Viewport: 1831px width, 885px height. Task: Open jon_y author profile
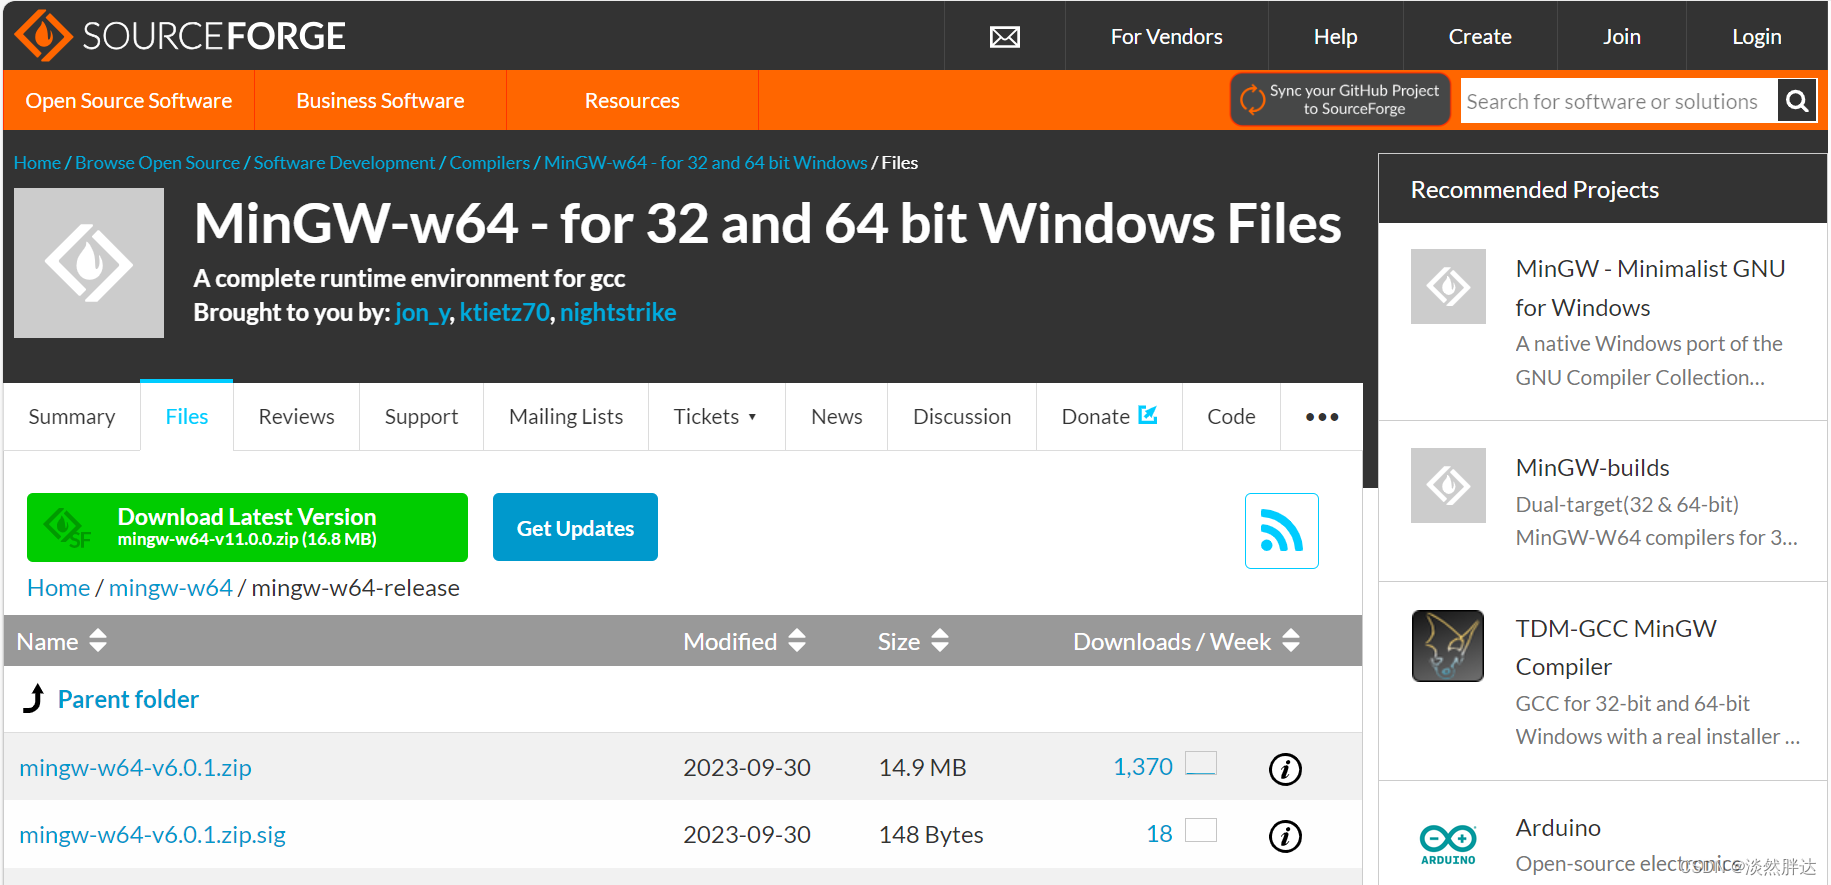point(423,313)
